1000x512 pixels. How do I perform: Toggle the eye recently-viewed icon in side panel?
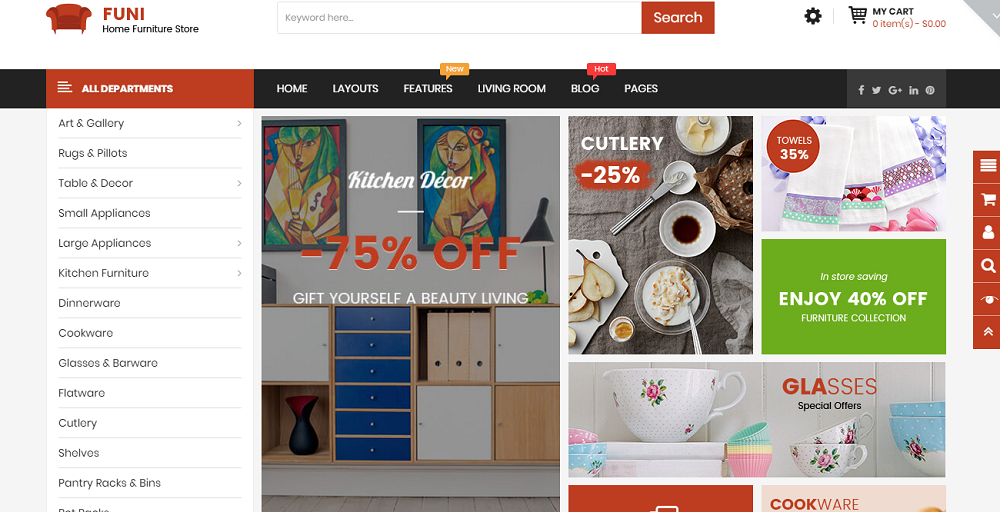pos(988,299)
